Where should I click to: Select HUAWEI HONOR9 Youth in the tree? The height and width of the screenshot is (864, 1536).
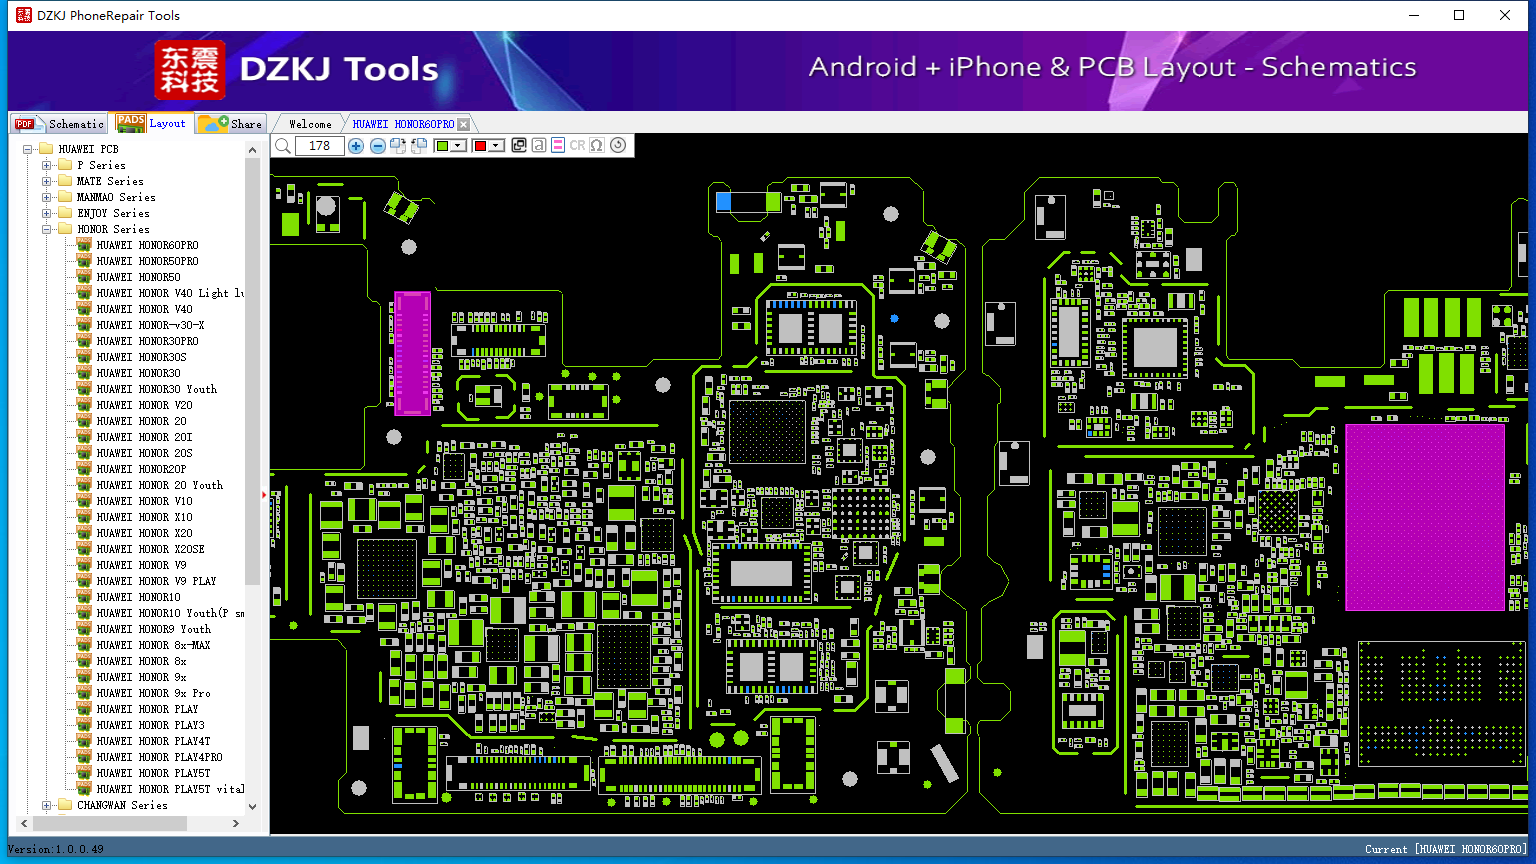154,629
